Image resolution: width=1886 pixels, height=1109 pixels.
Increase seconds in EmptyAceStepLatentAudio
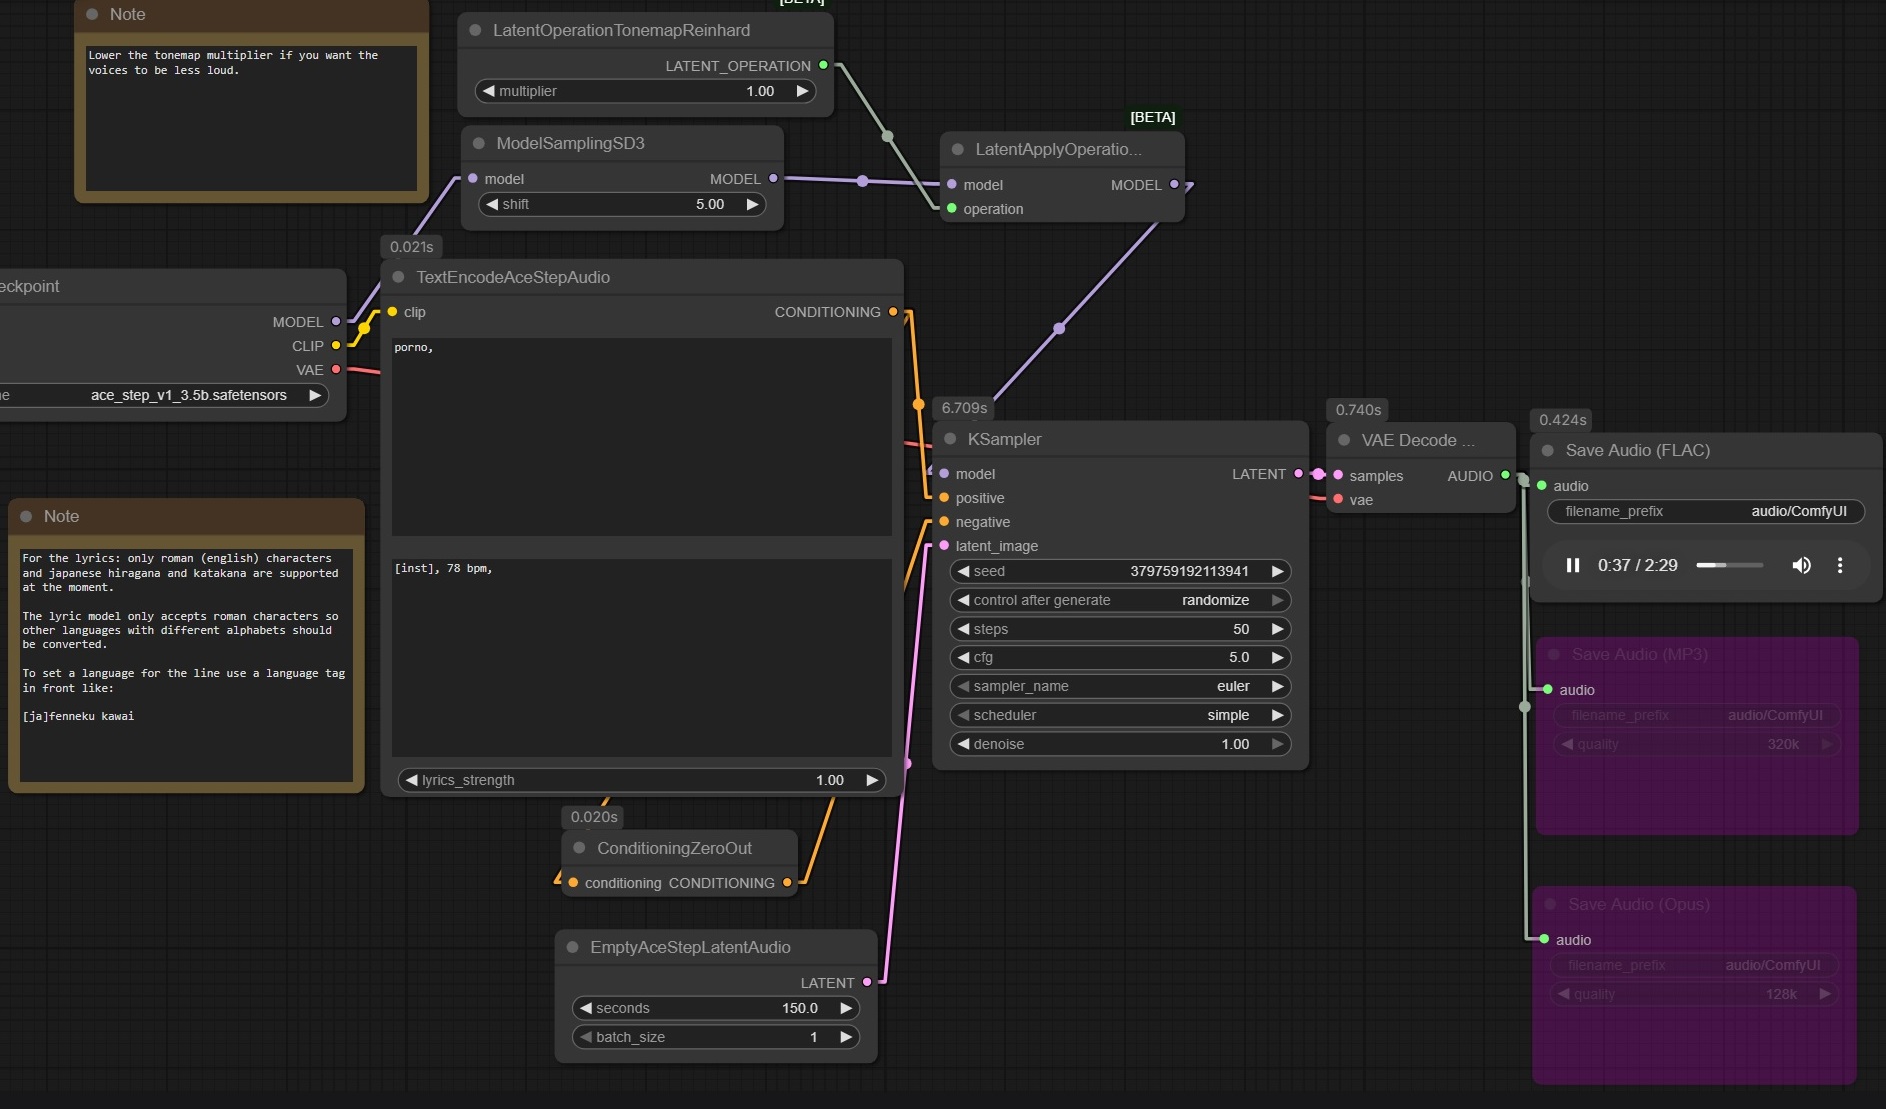point(846,1008)
